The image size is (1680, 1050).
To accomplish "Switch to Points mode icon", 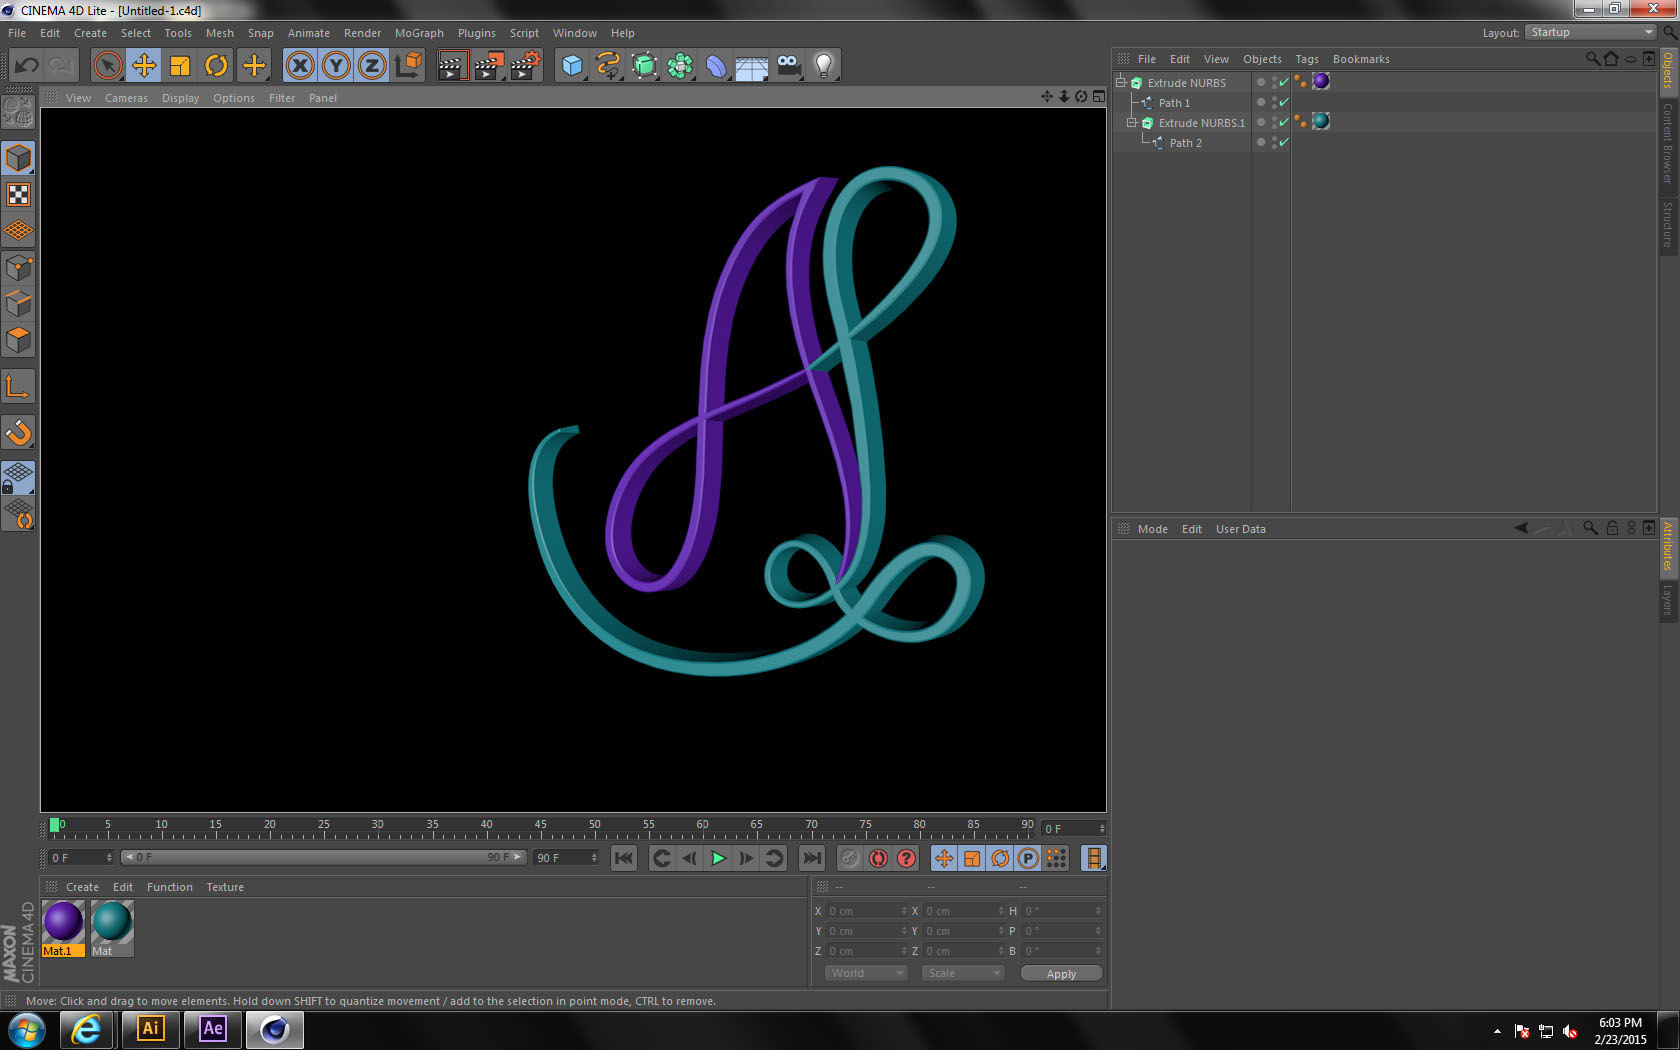I will pos(18,268).
